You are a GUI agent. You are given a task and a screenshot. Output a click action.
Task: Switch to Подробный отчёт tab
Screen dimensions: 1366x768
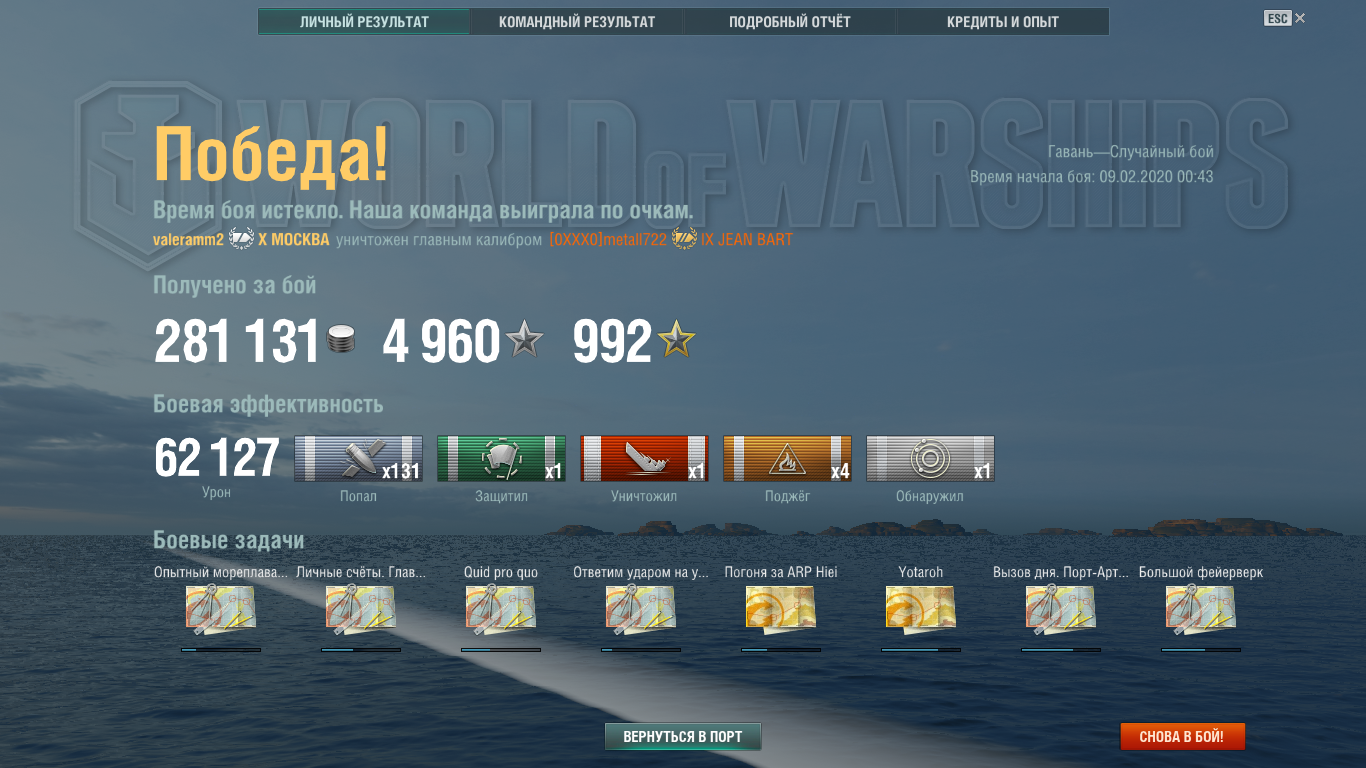[790, 22]
